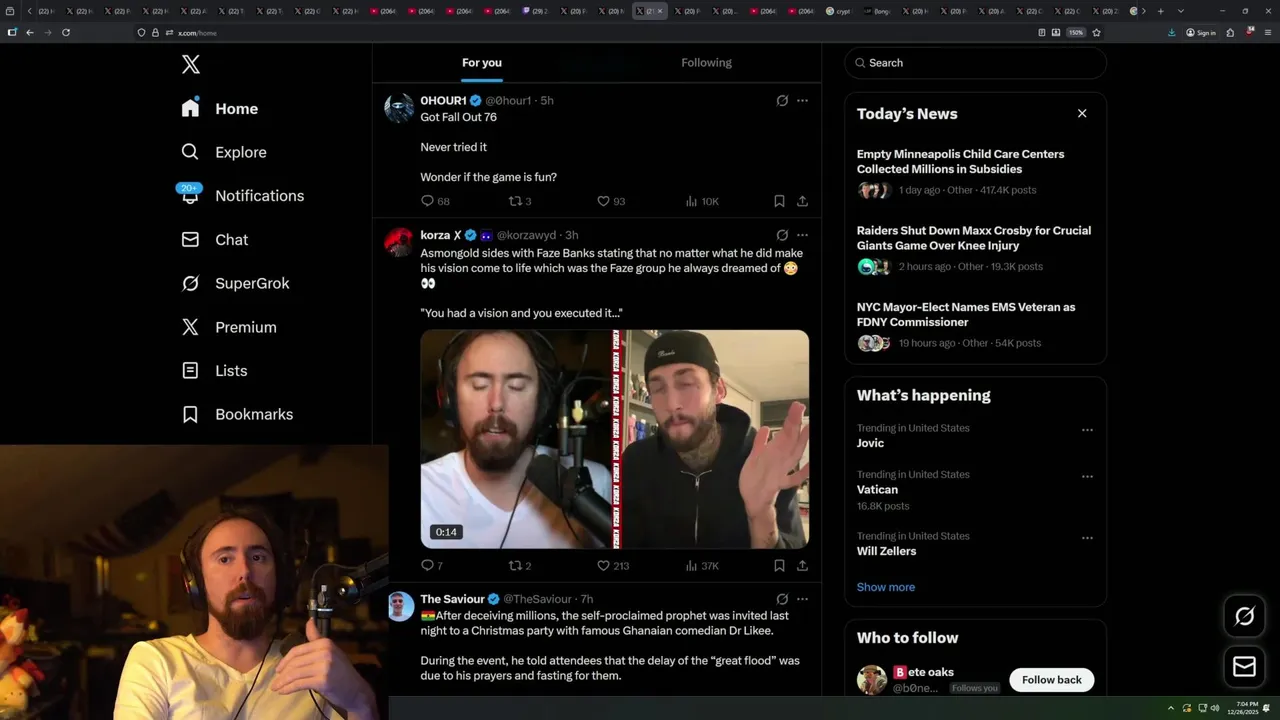This screenshot has height=720, width=1280.
Task: Click Follow back for Bete oaks
Action: (1052, 680)
